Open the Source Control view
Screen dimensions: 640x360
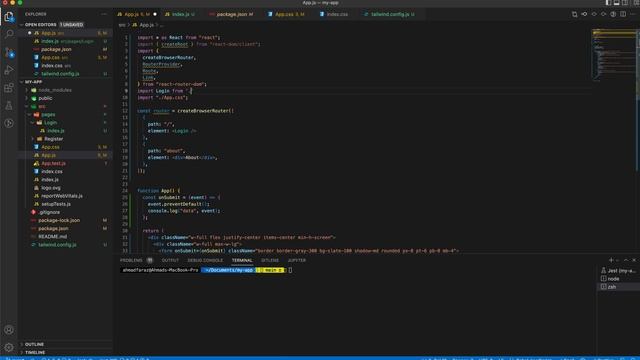click(9, 52)
